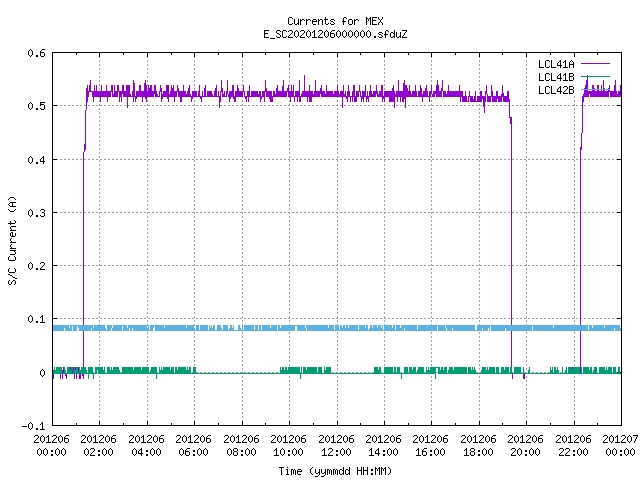Click the 'Time (yymmdd HH:MM)' x-axis label

[x=335, y=471]
